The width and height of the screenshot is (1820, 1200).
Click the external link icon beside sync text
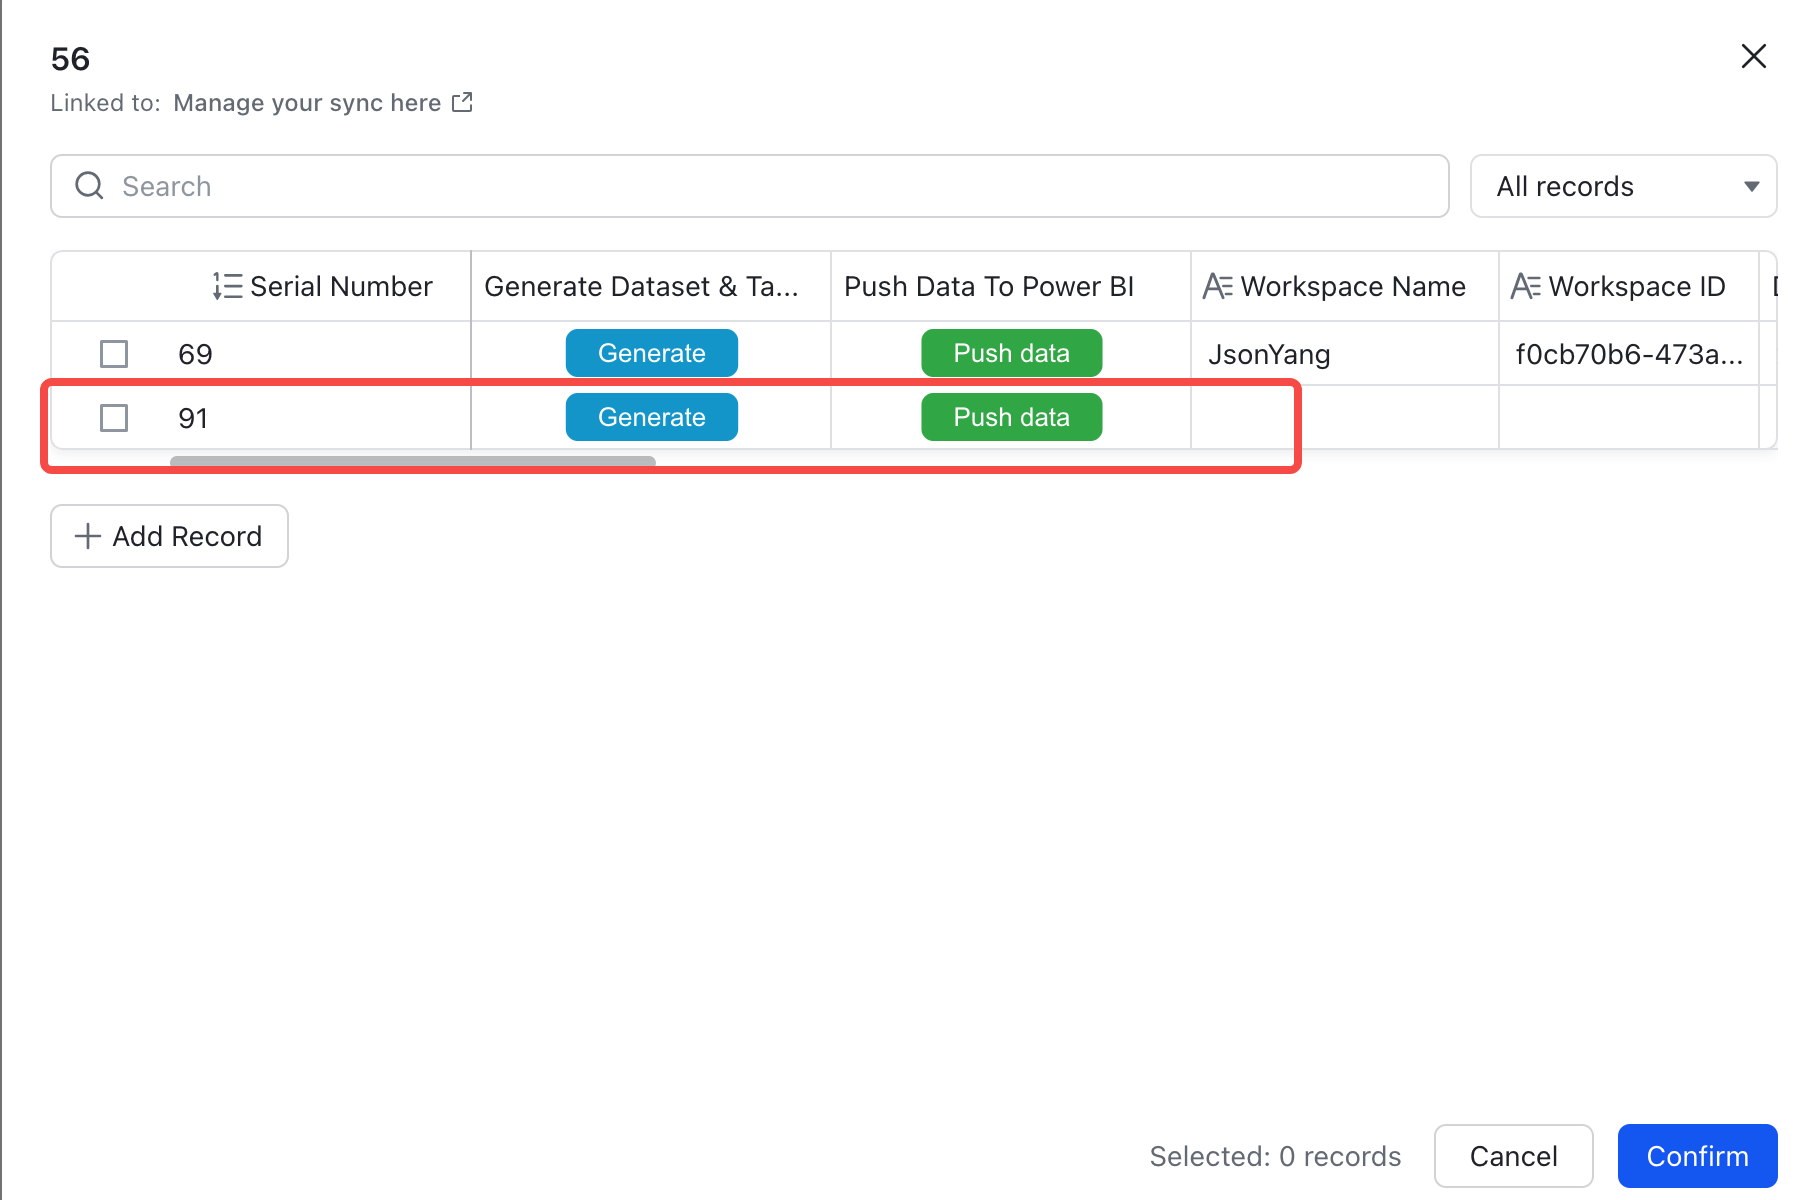coord(462,103)
